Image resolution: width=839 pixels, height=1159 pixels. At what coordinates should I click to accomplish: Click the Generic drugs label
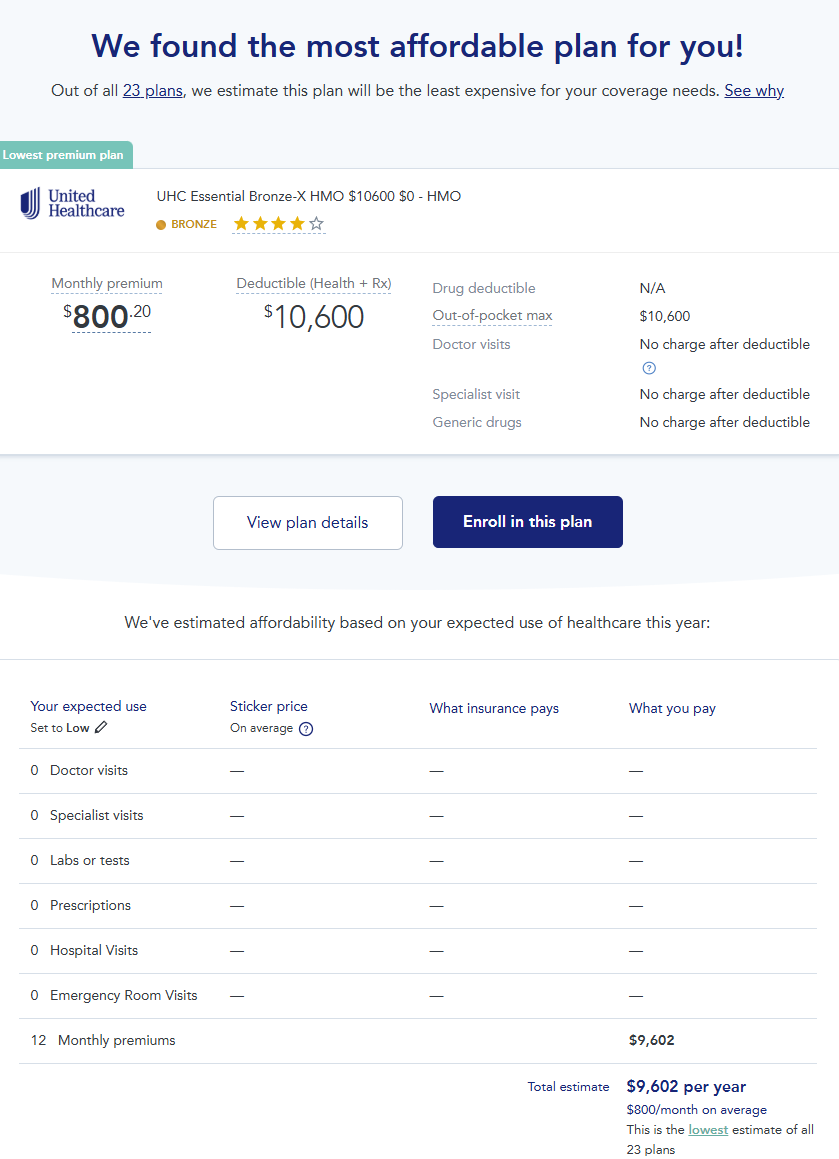click(477, 423)
